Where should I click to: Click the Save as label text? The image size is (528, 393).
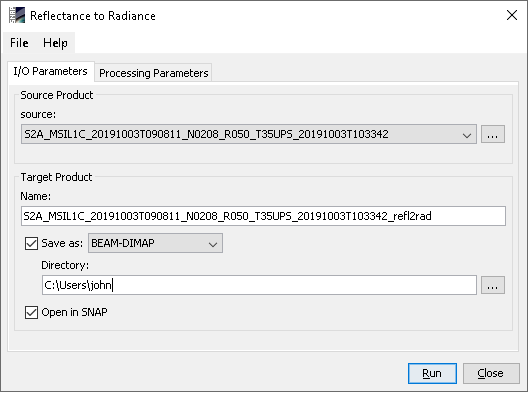pos(62,243)
